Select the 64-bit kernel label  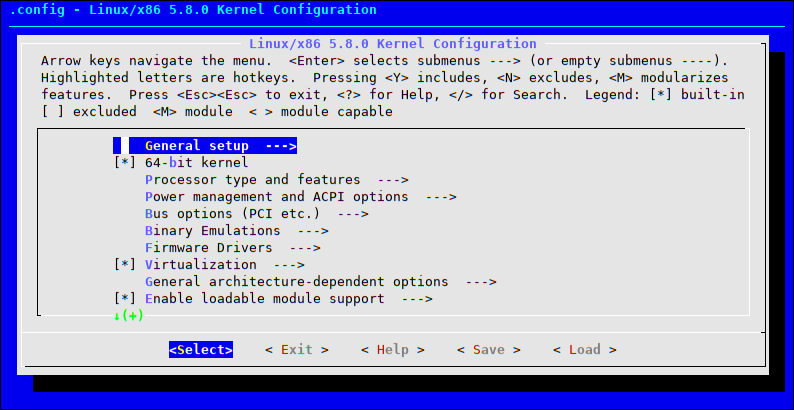click(196, 162)
